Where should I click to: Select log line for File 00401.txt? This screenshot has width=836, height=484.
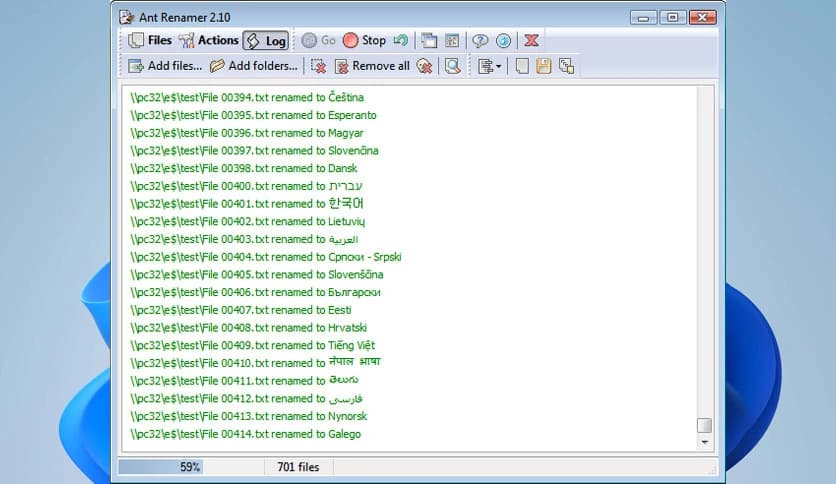(247, 204)
